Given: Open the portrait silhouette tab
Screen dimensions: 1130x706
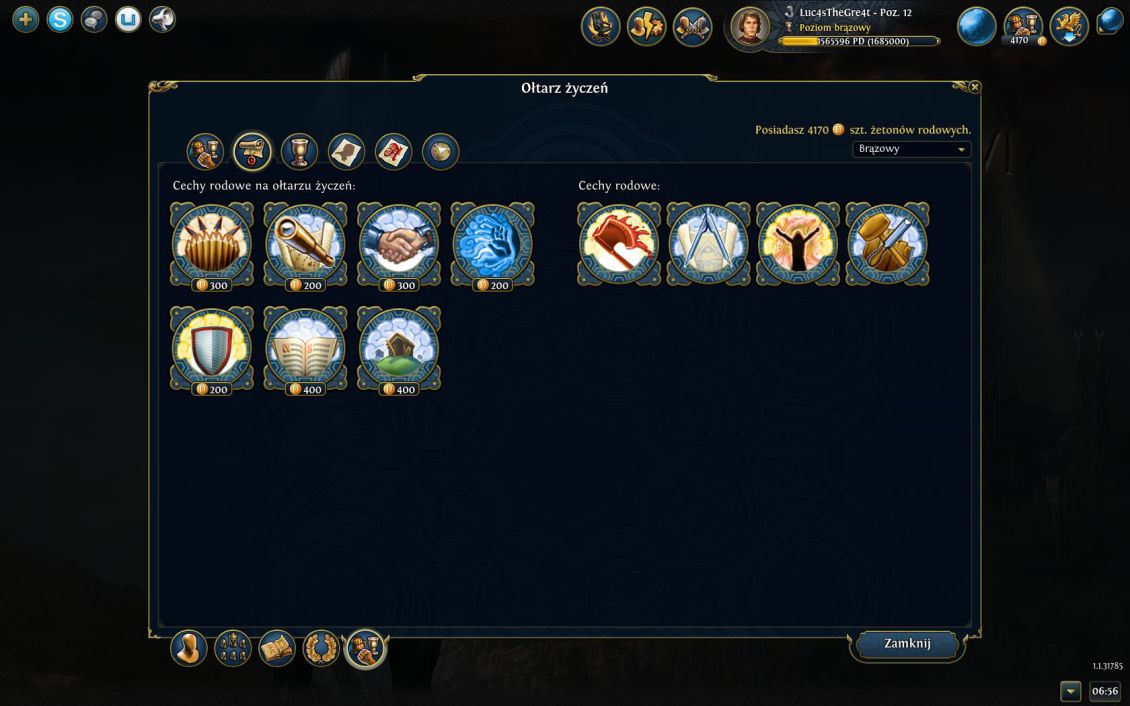Looking at the screenshot, I should pyautogui.click(x=347, y=151).
